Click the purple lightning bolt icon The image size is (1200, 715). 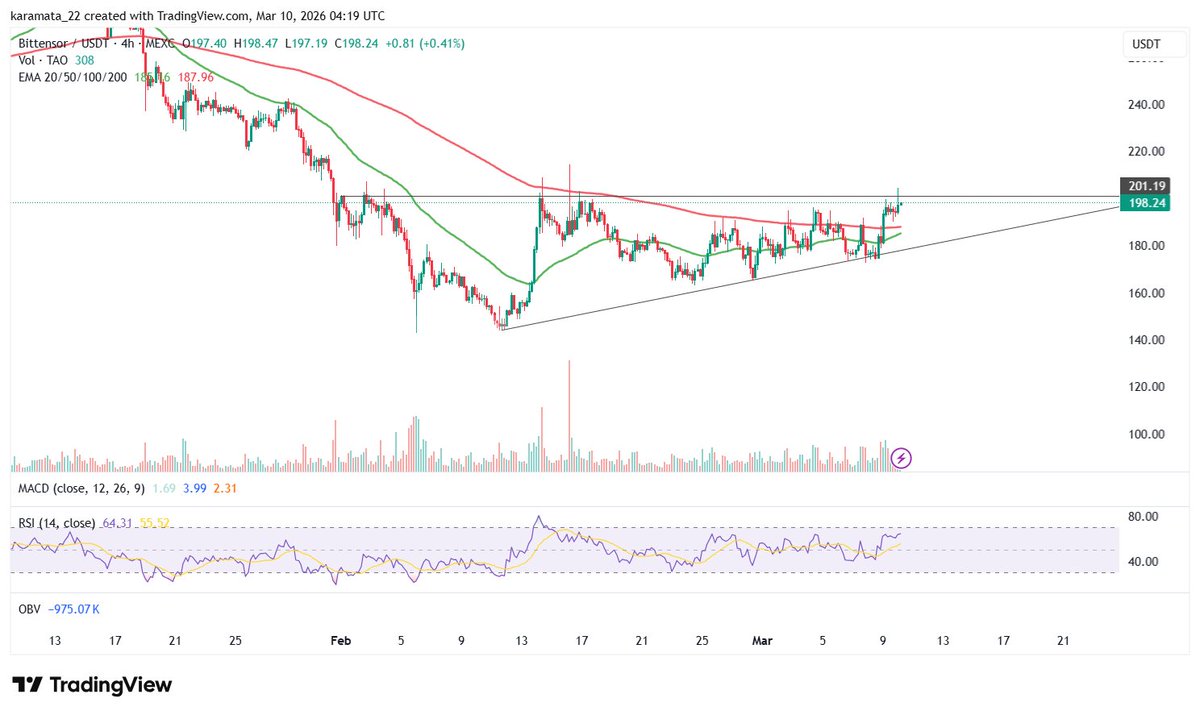coord(901,458)
